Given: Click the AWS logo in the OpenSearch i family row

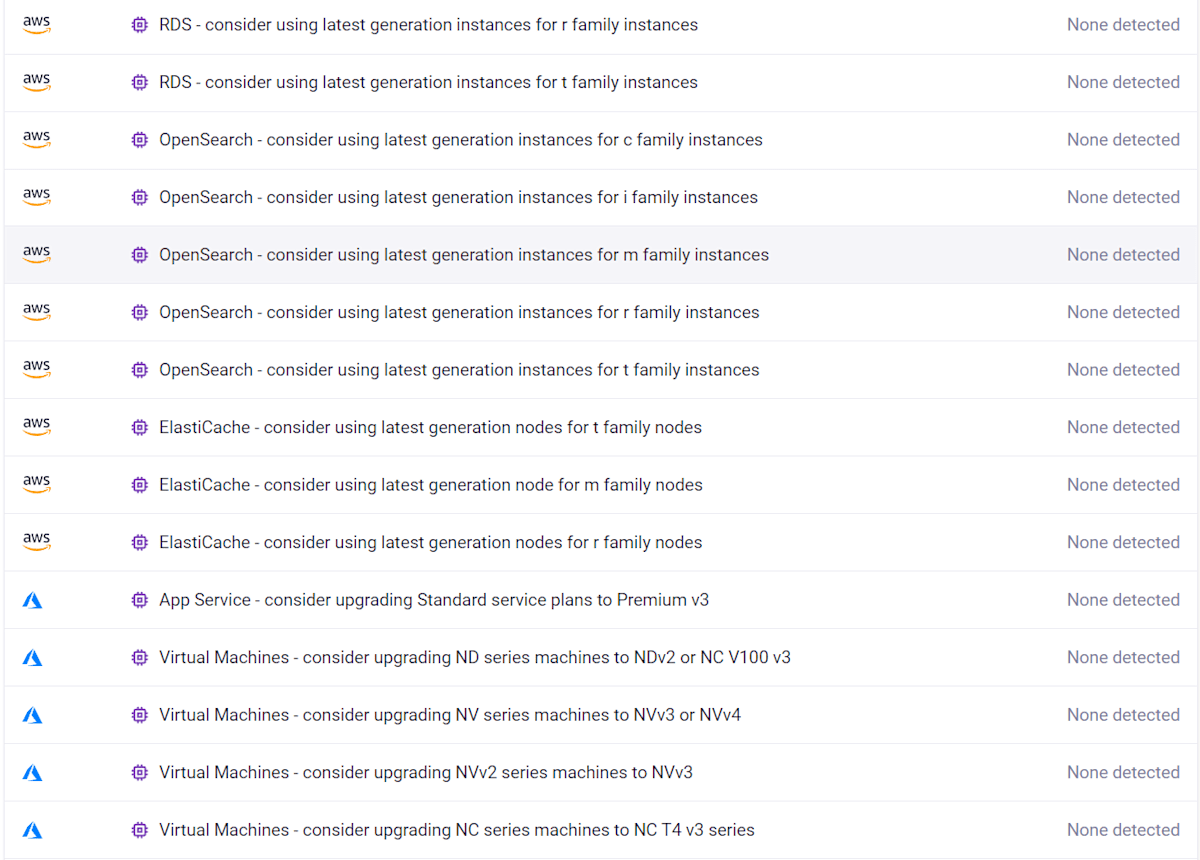Looking at the screenshot, I should [x=37, y=197].
